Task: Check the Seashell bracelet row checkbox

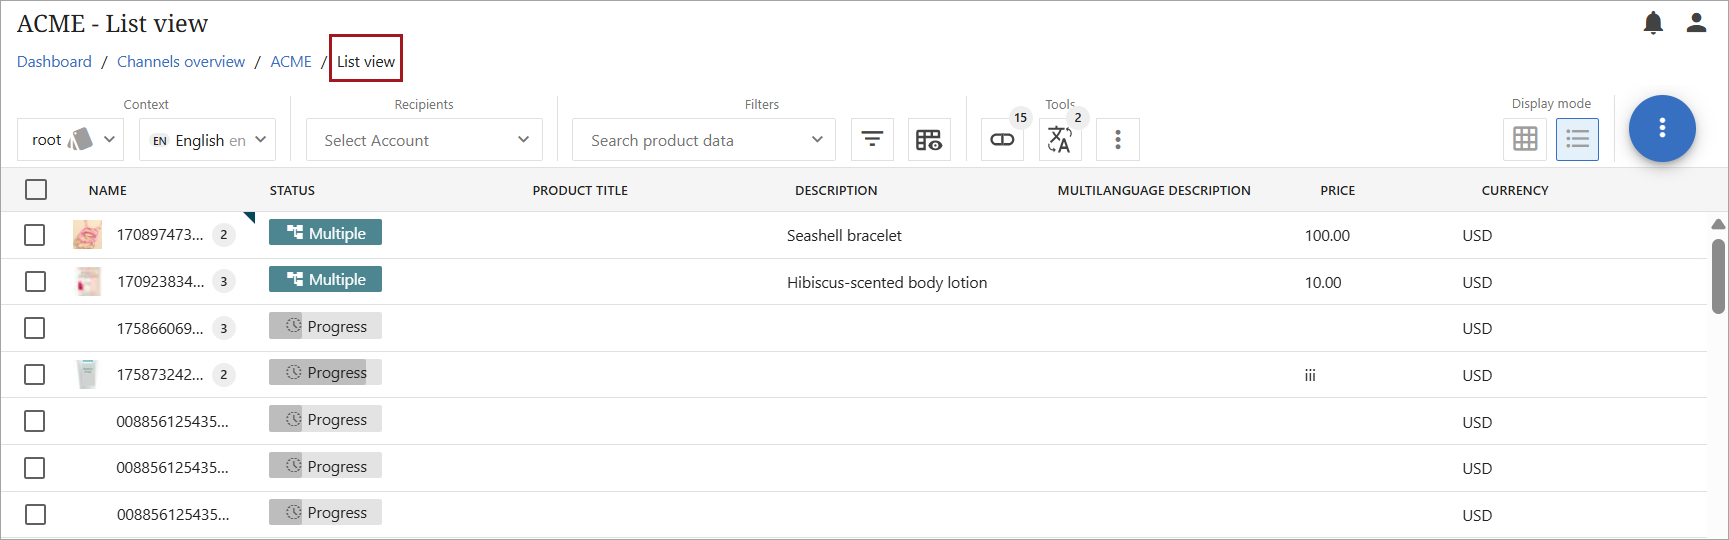Action: click(35, 235)
